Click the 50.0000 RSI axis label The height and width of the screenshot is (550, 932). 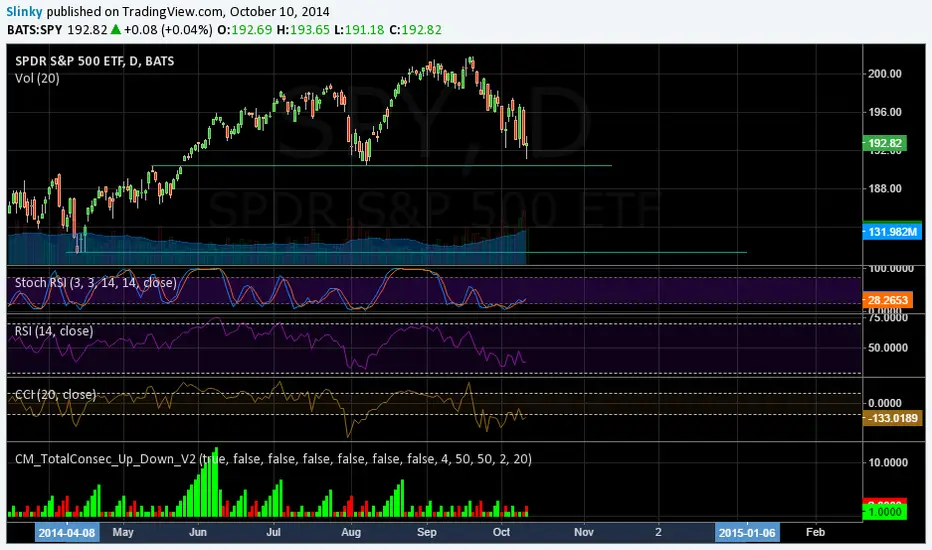click(888, 347)
